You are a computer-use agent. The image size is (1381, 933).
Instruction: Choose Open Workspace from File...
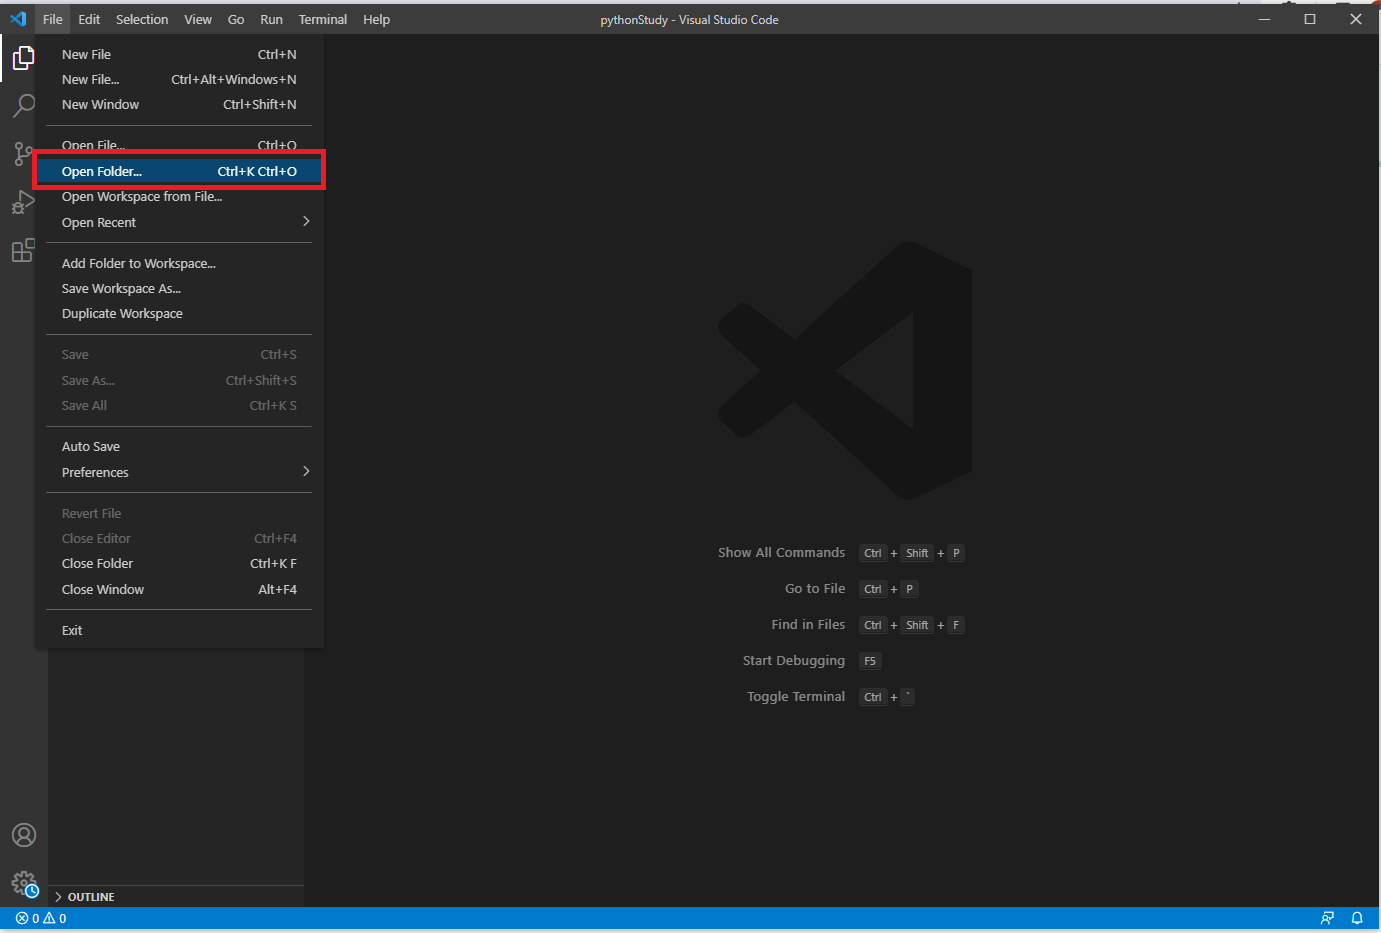[180, 196]
